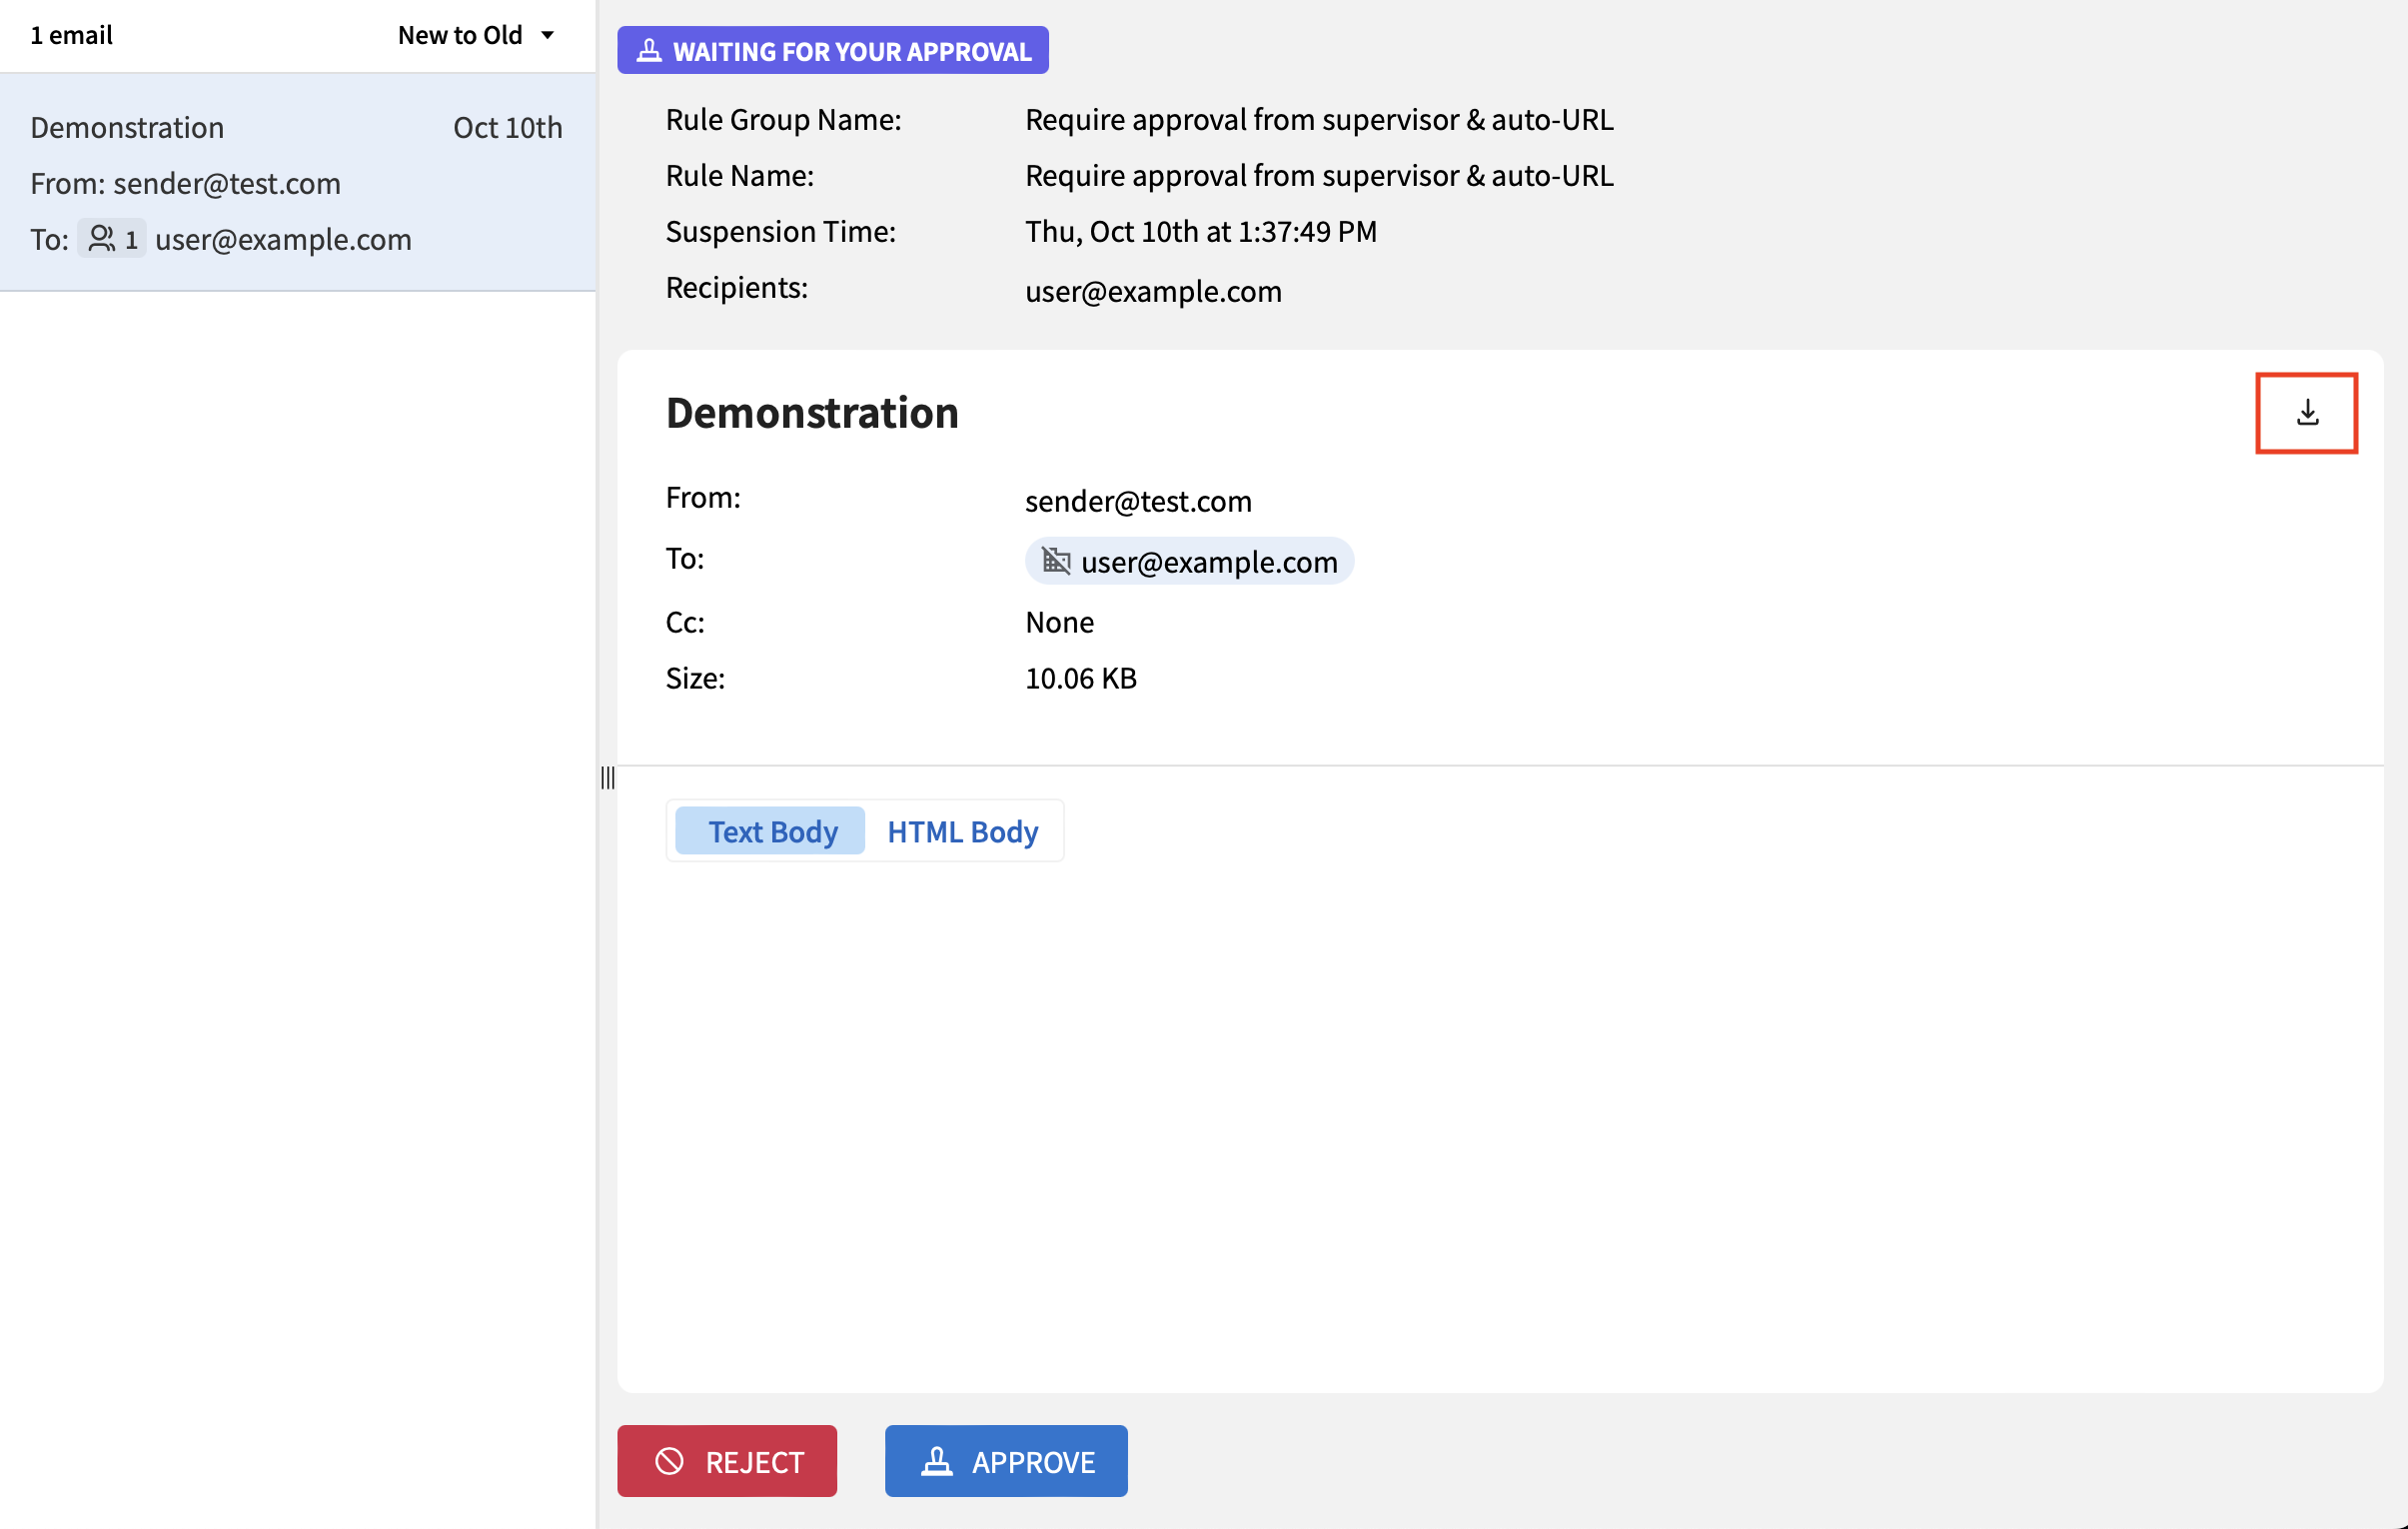
Task: Click the Recipients value user@example.com
Action: tap(1153, 291)
